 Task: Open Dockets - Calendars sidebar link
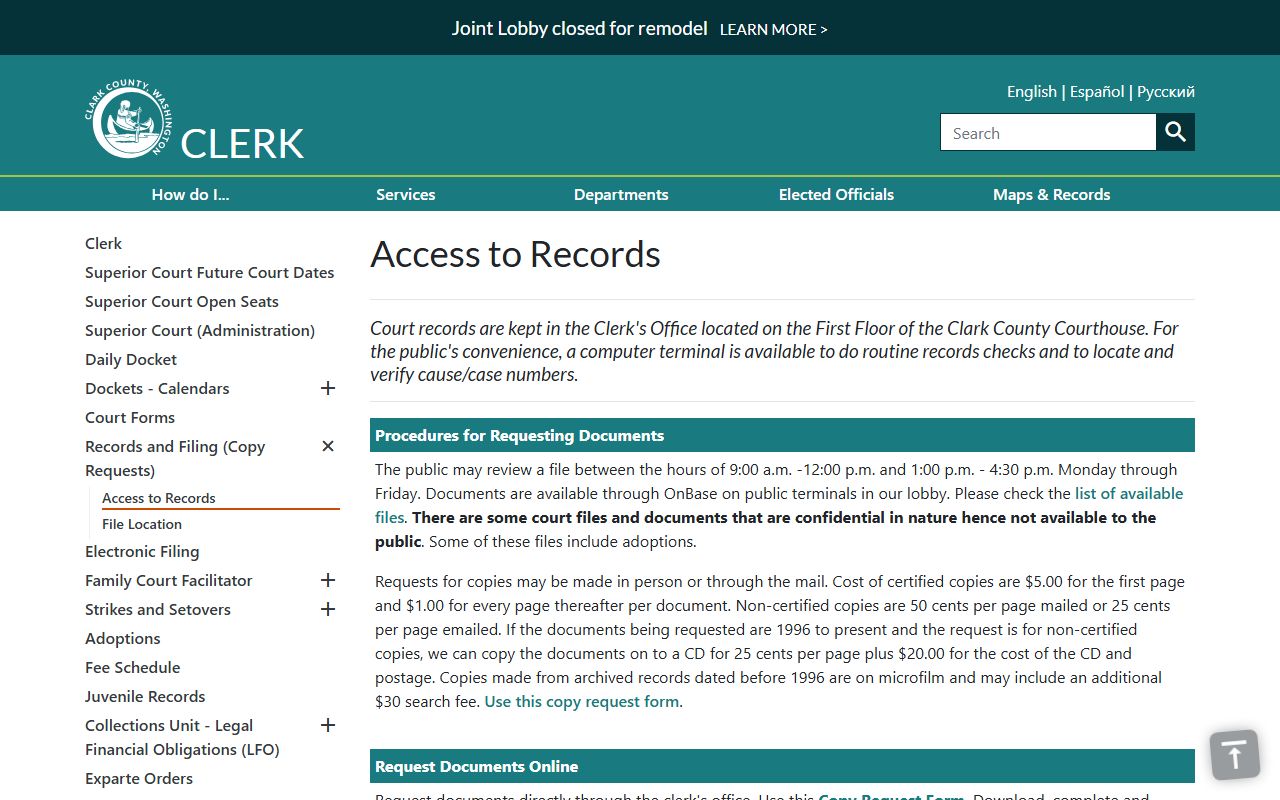pos(157,388)
